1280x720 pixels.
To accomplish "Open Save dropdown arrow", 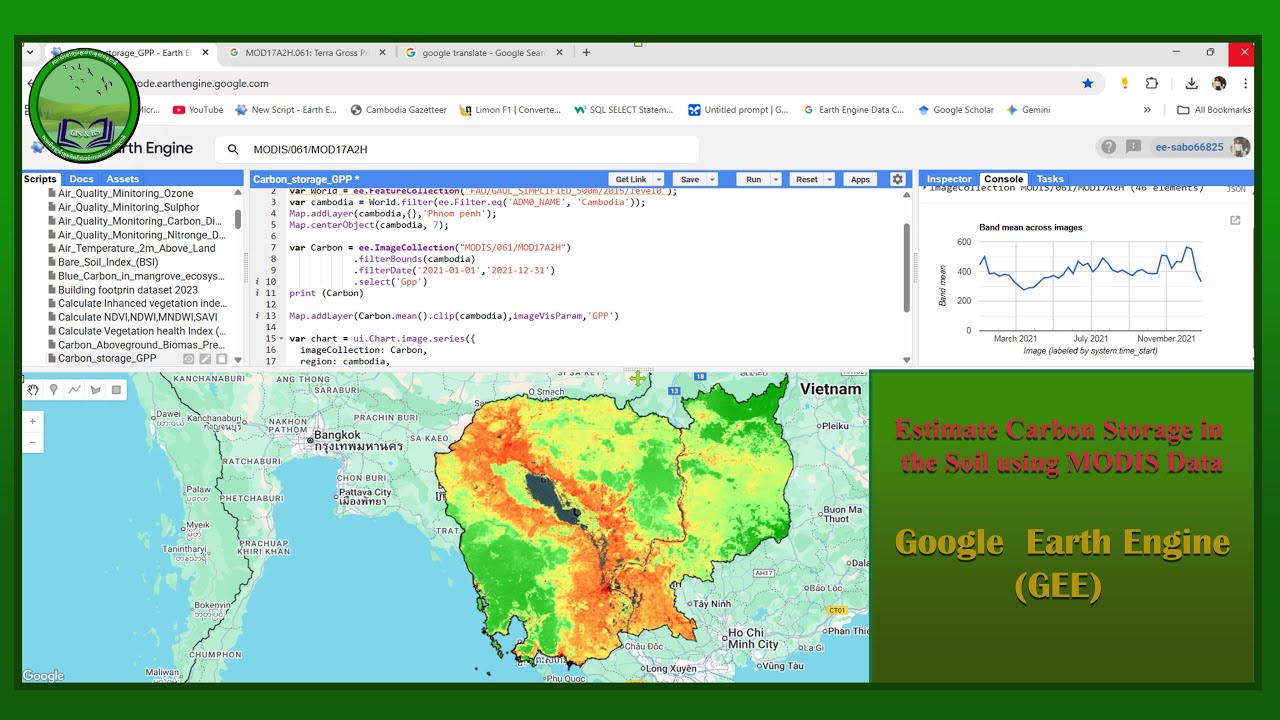I will click(712, 179).
